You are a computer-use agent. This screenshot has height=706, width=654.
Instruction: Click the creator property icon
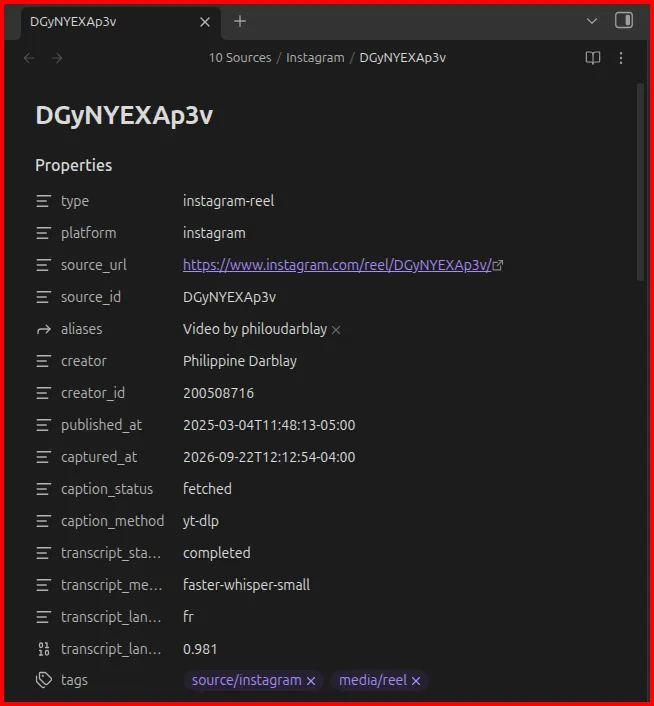pyautogui.click(x=43, y=361)
